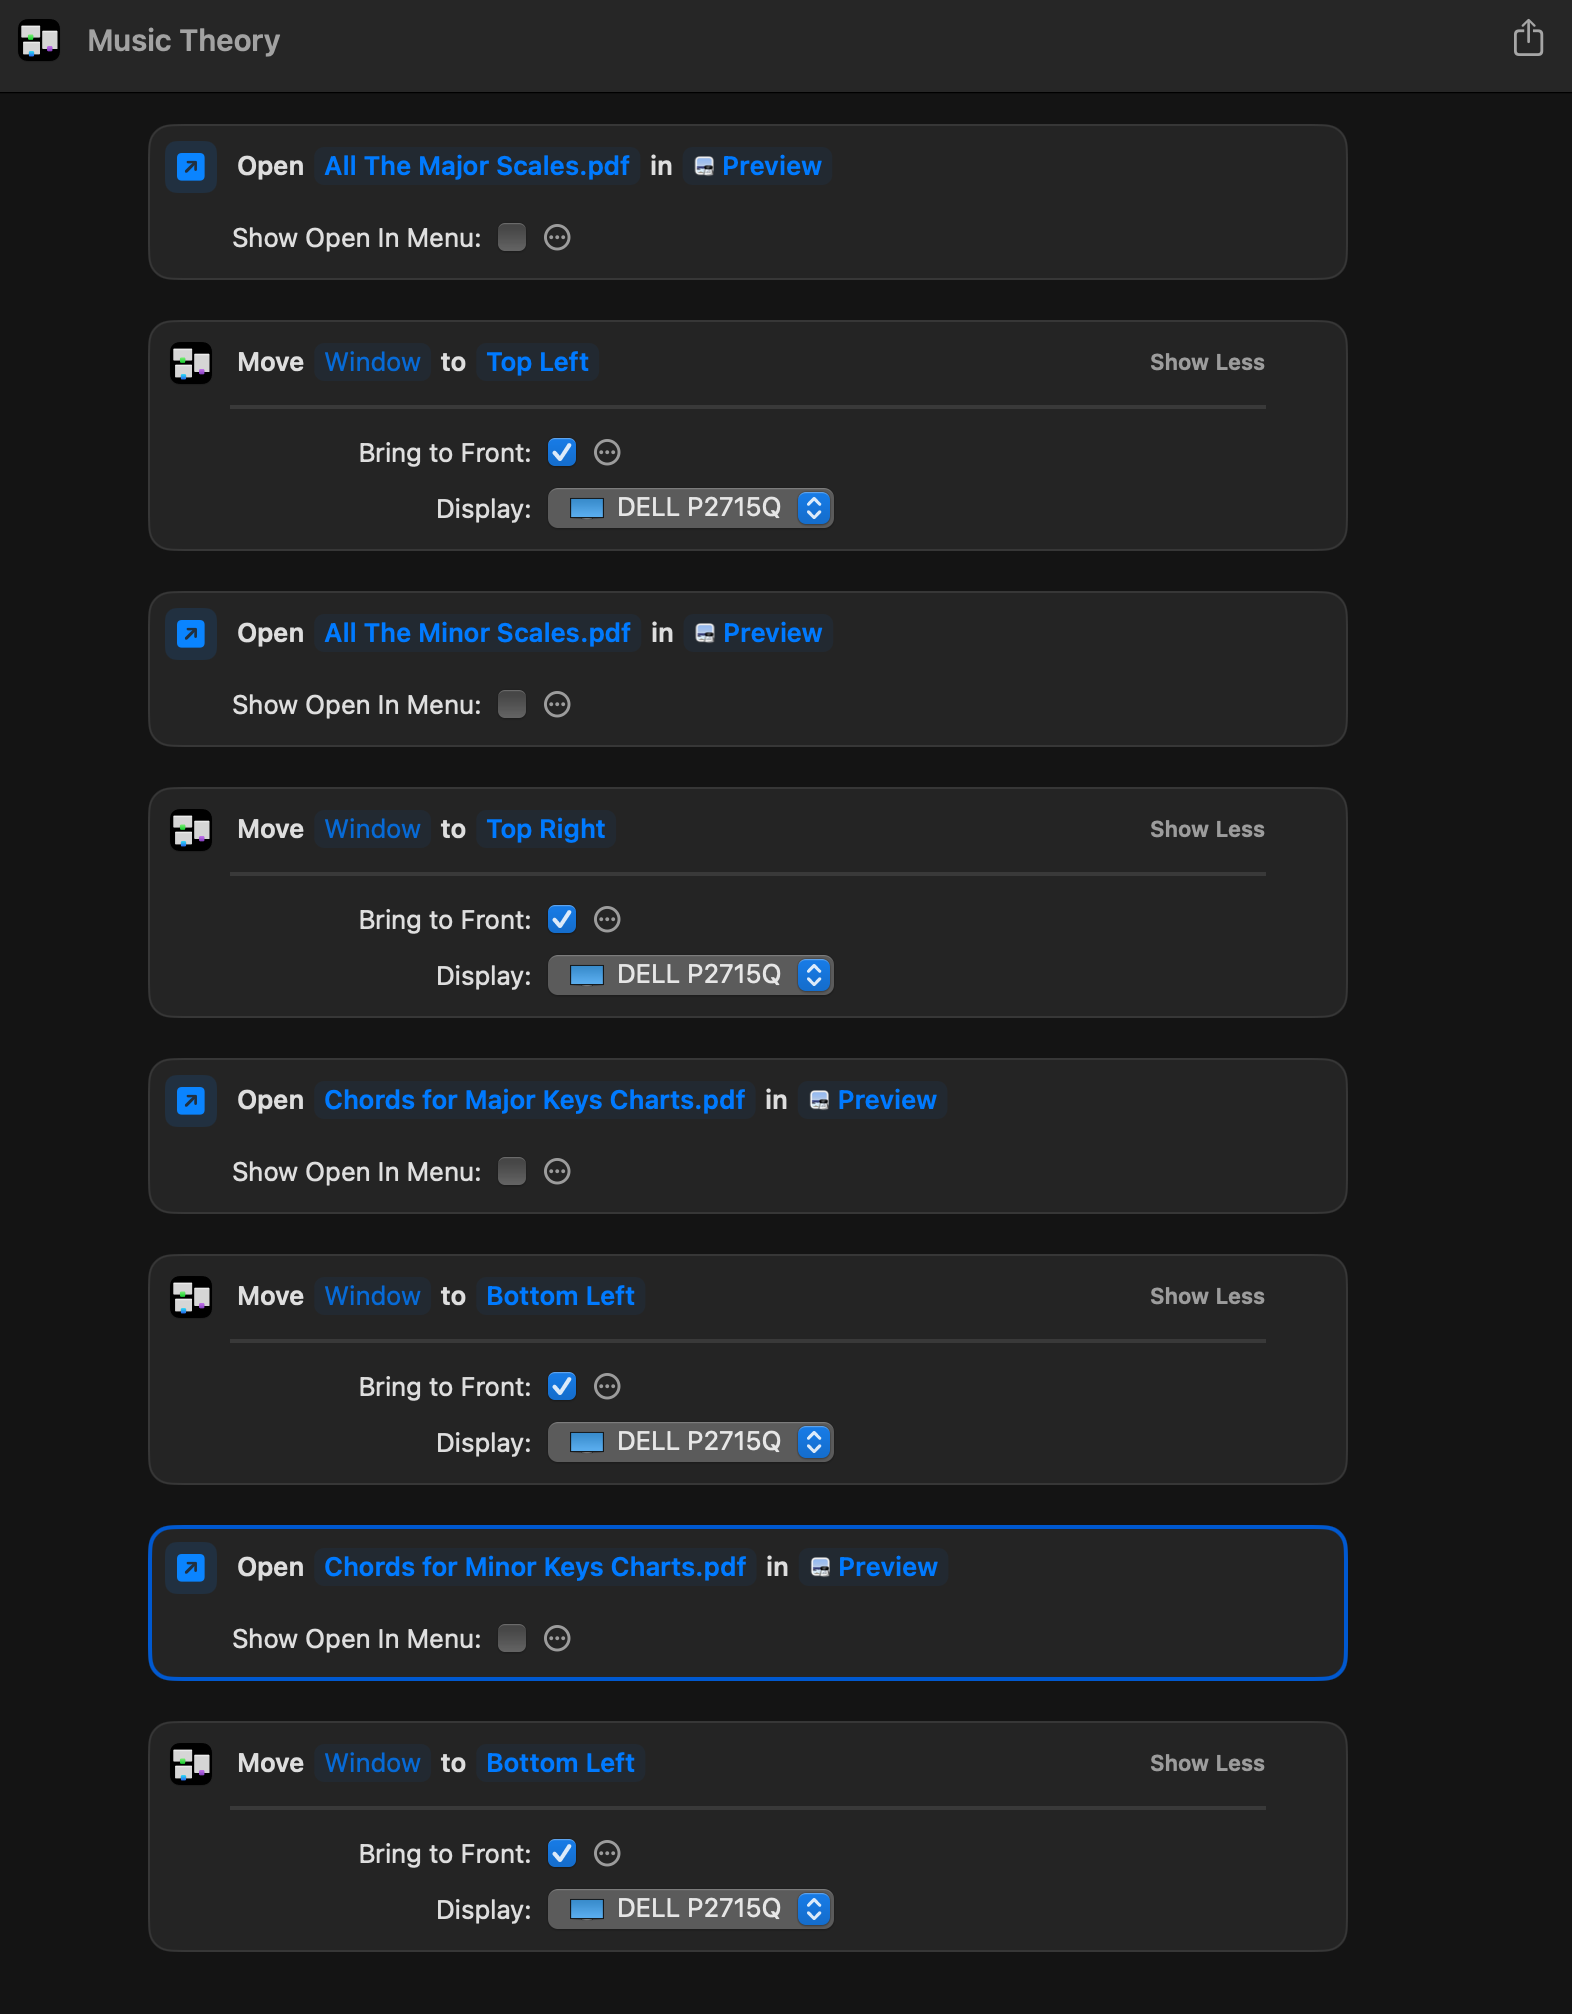Open the Display dropdown in the Top Right move action
1572x2014 pixels.
pos(690,975)
